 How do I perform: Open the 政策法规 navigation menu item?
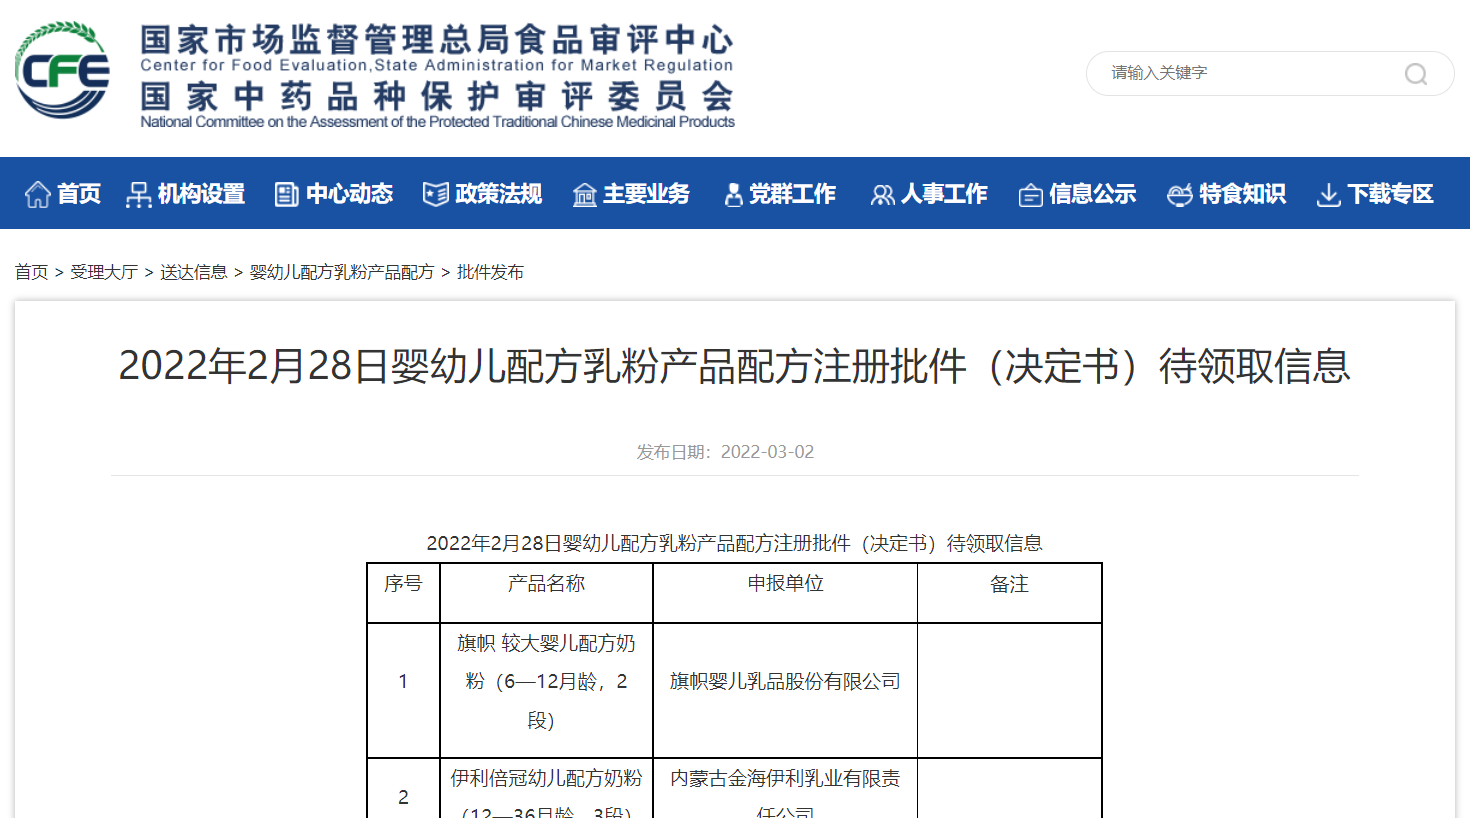pyautogui.click(x=498, y=193)
